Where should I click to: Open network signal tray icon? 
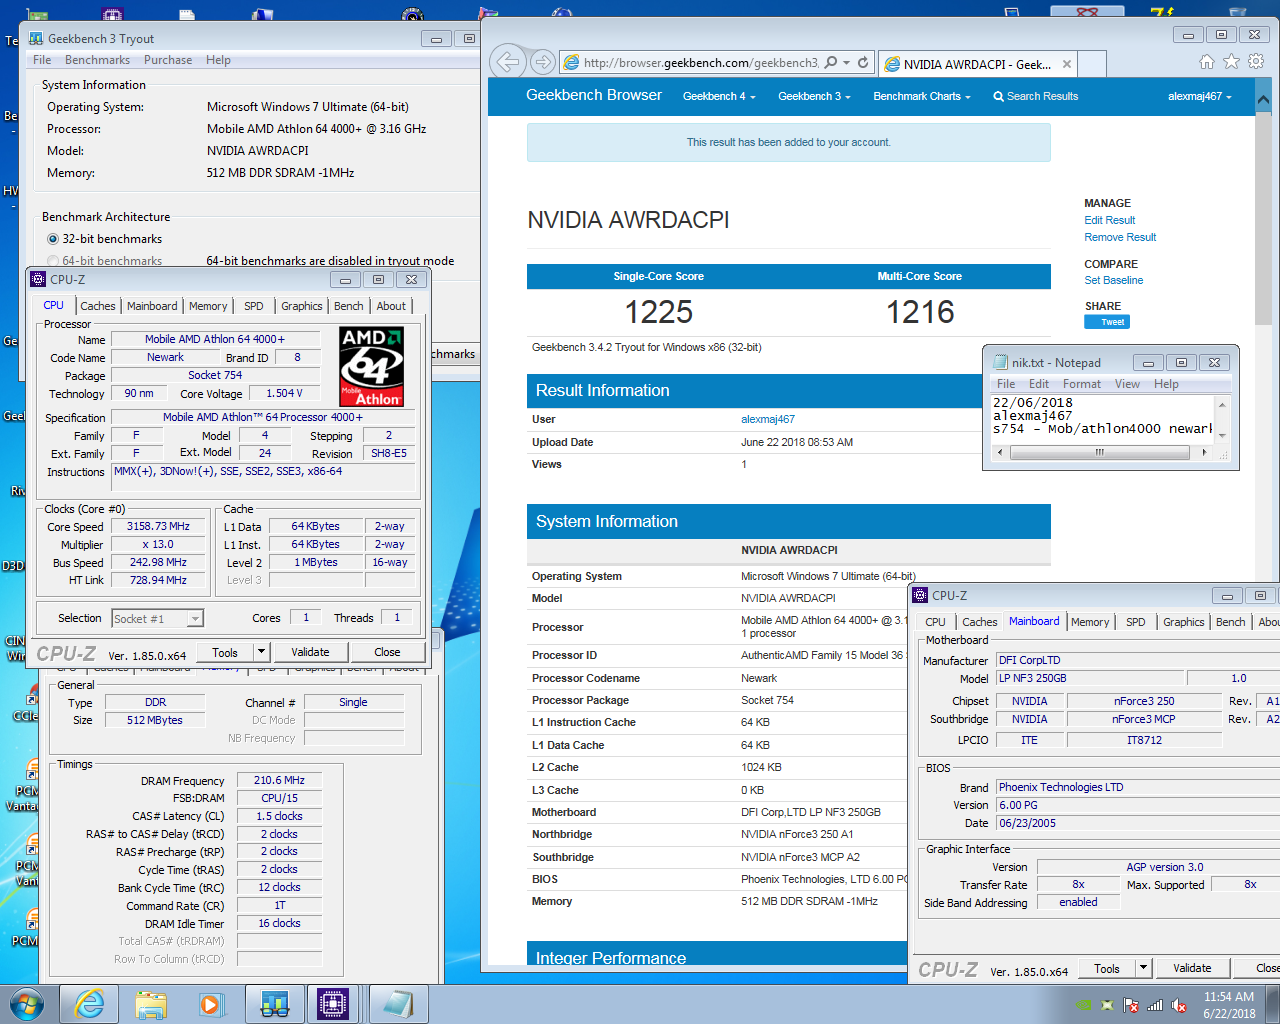pyautogui.click(x=1155, y=1005)
